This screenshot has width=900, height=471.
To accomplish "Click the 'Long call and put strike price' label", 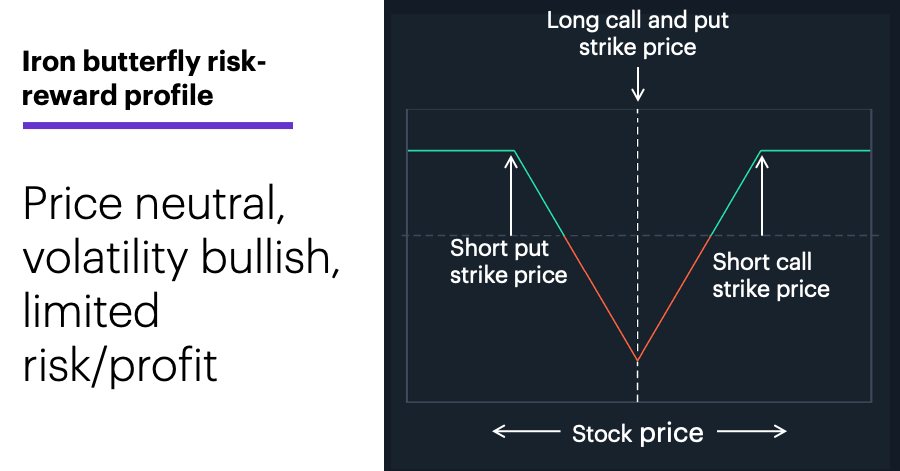I will 637,34.
